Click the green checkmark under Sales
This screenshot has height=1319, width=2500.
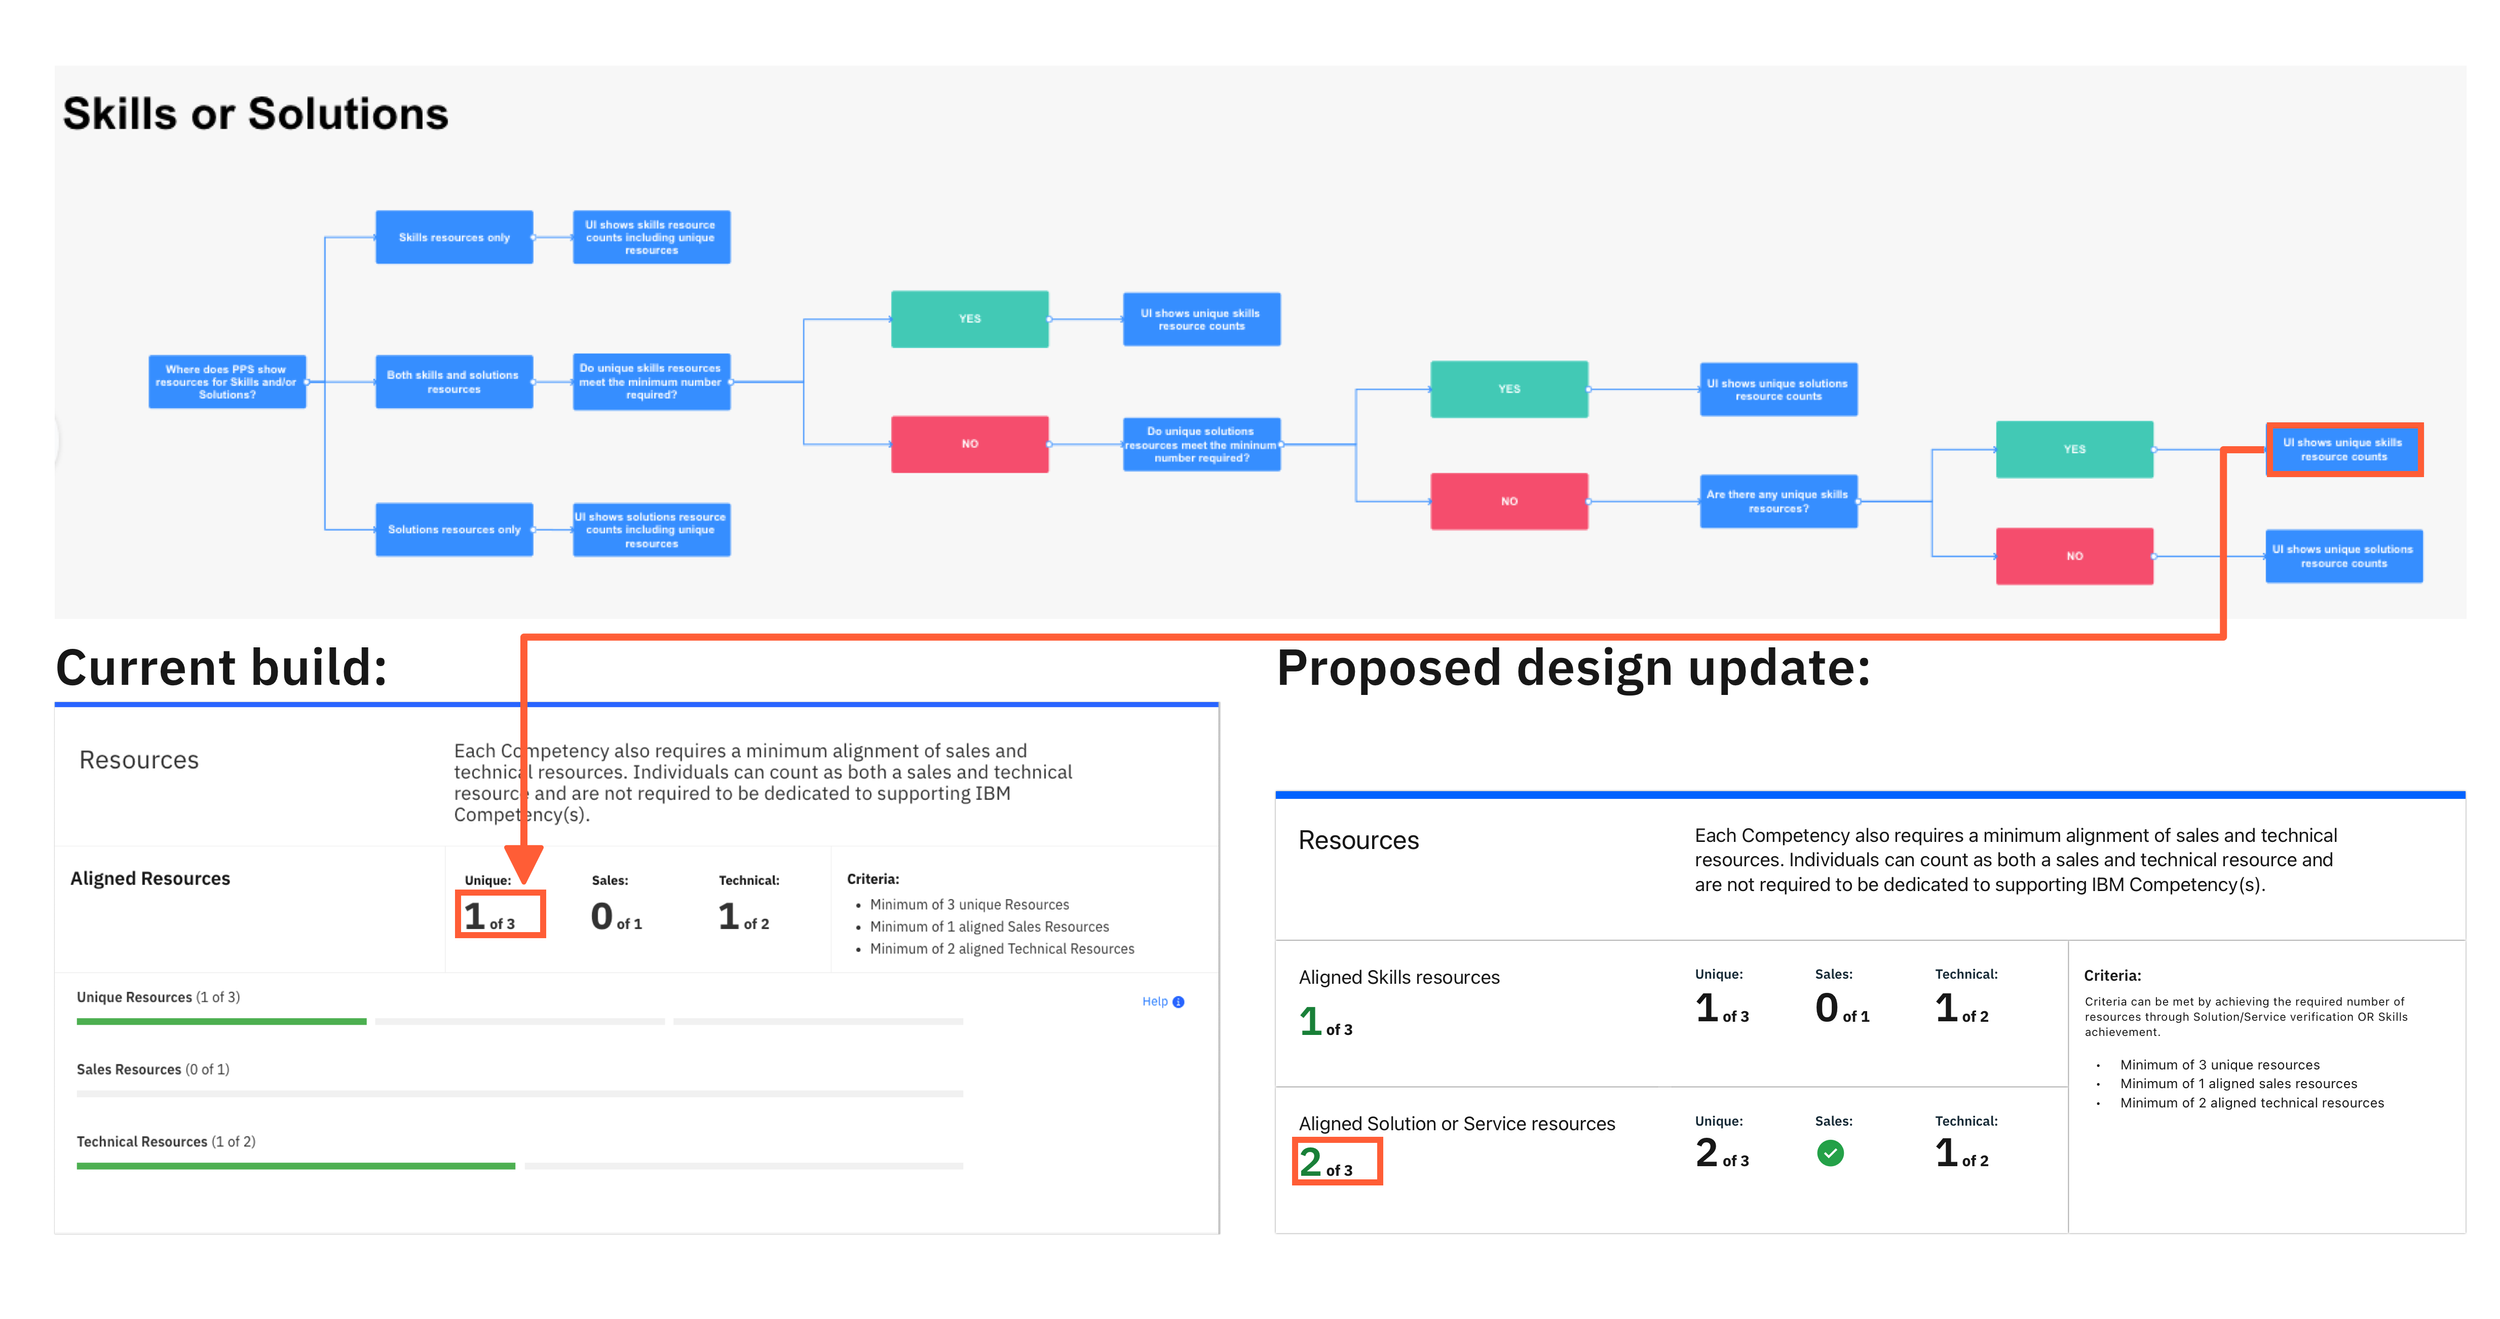[1829, 1153]
